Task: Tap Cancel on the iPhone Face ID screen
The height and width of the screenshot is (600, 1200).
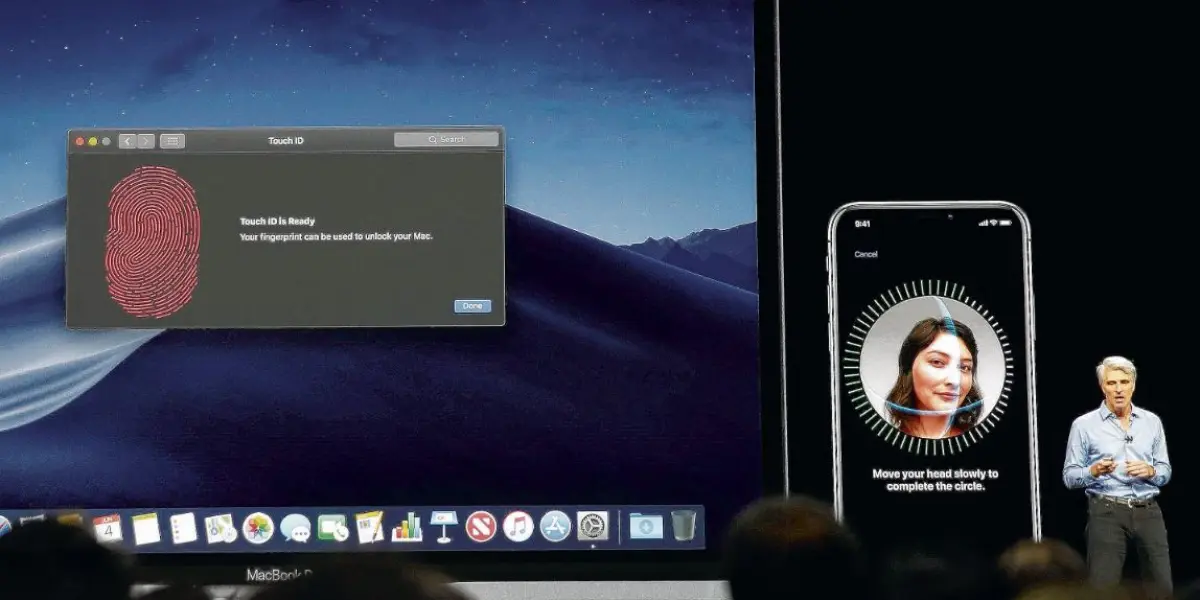Action: point(866,254)
